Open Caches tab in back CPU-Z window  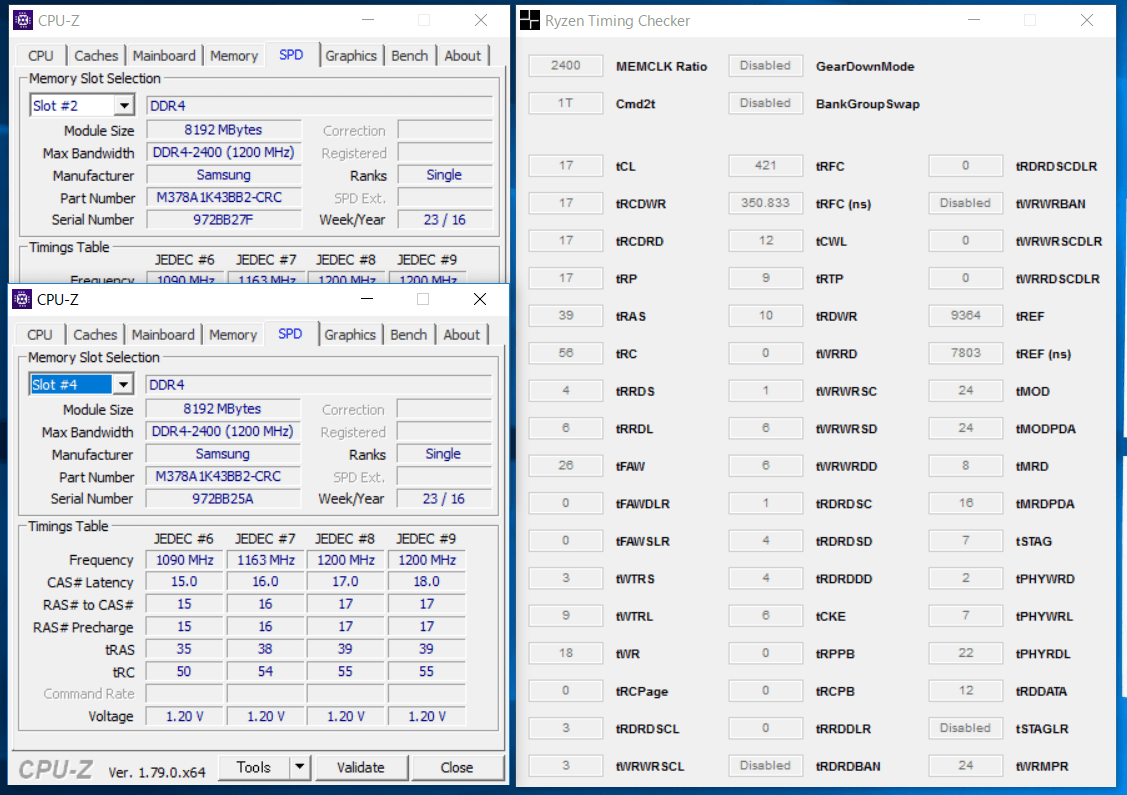point(96,55)
